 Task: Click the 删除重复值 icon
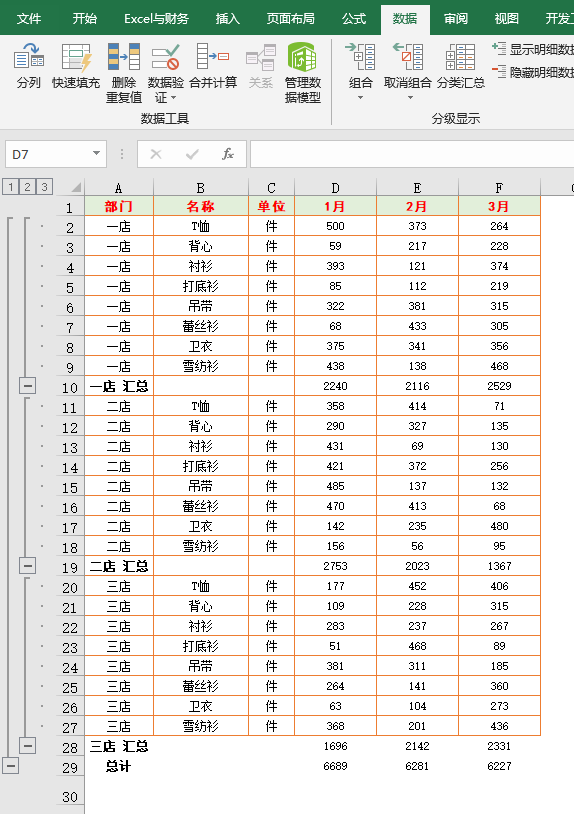pos(124,57)
